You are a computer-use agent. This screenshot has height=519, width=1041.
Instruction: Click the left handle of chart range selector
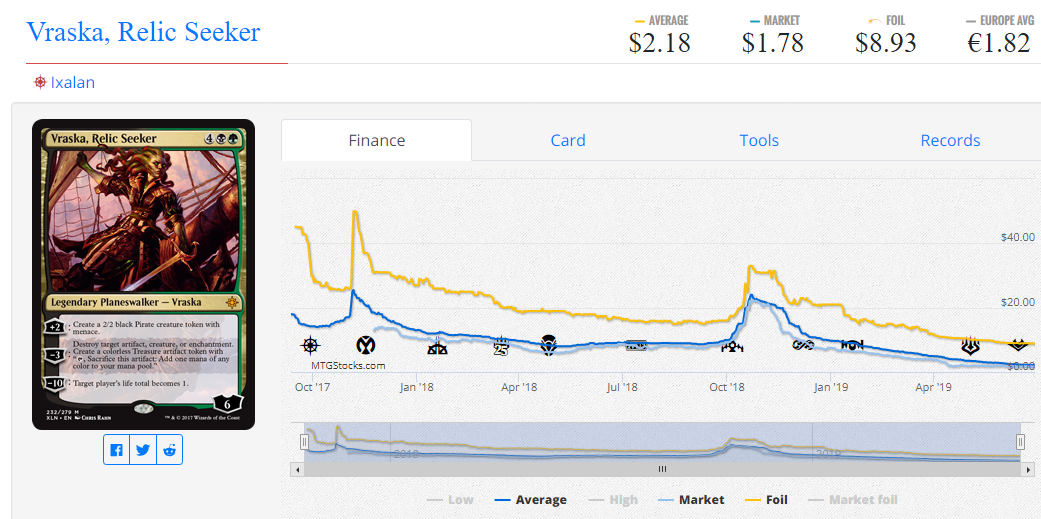coord(304,441)
